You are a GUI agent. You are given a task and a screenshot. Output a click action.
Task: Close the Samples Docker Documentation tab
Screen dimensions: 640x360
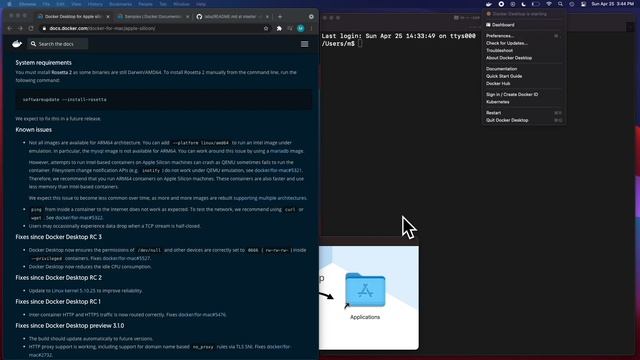tap(187, 17)
